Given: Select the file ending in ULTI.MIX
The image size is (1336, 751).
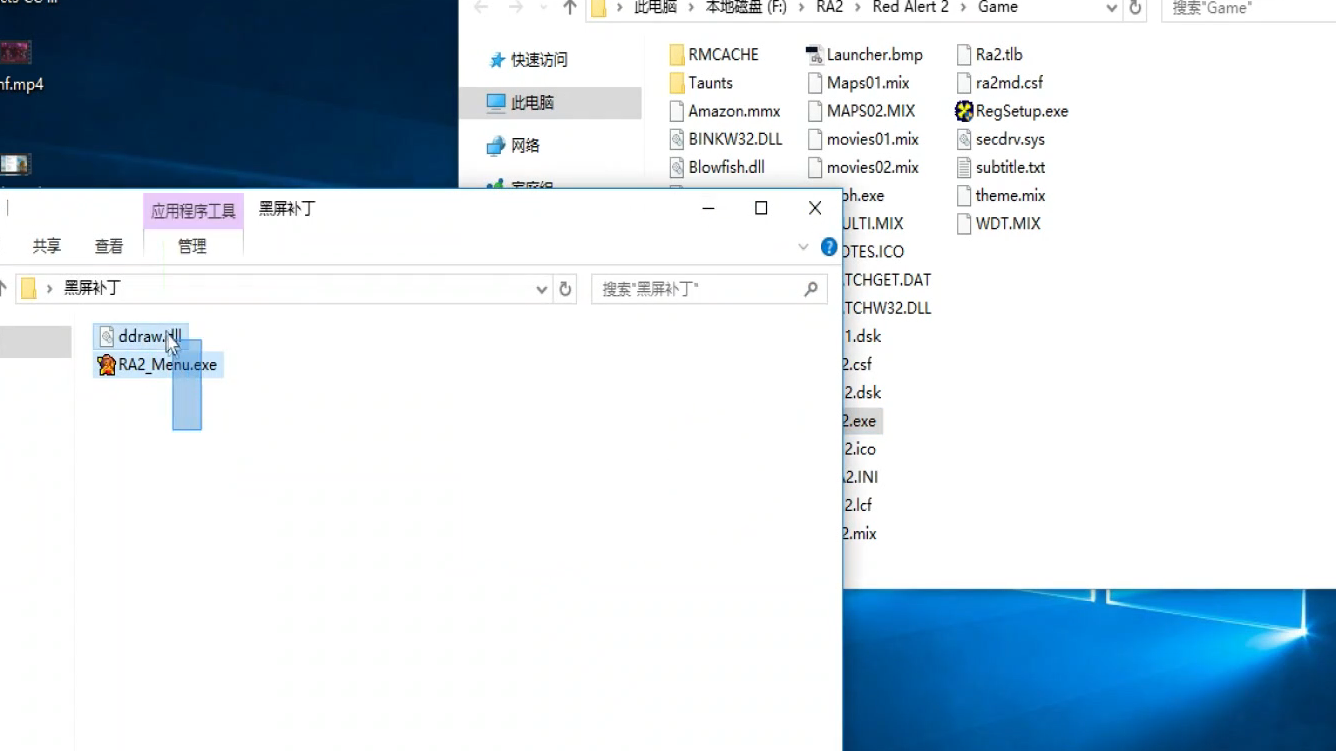Looking at the screenshot, I should pyautogui.click(x=874, y=224).
